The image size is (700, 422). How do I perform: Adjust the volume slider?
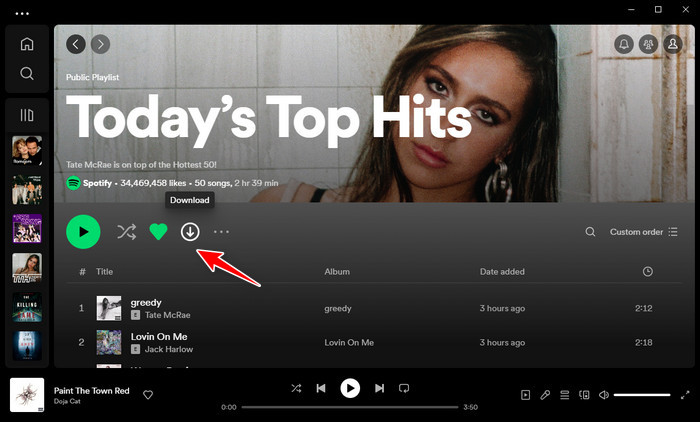point(642,395)
